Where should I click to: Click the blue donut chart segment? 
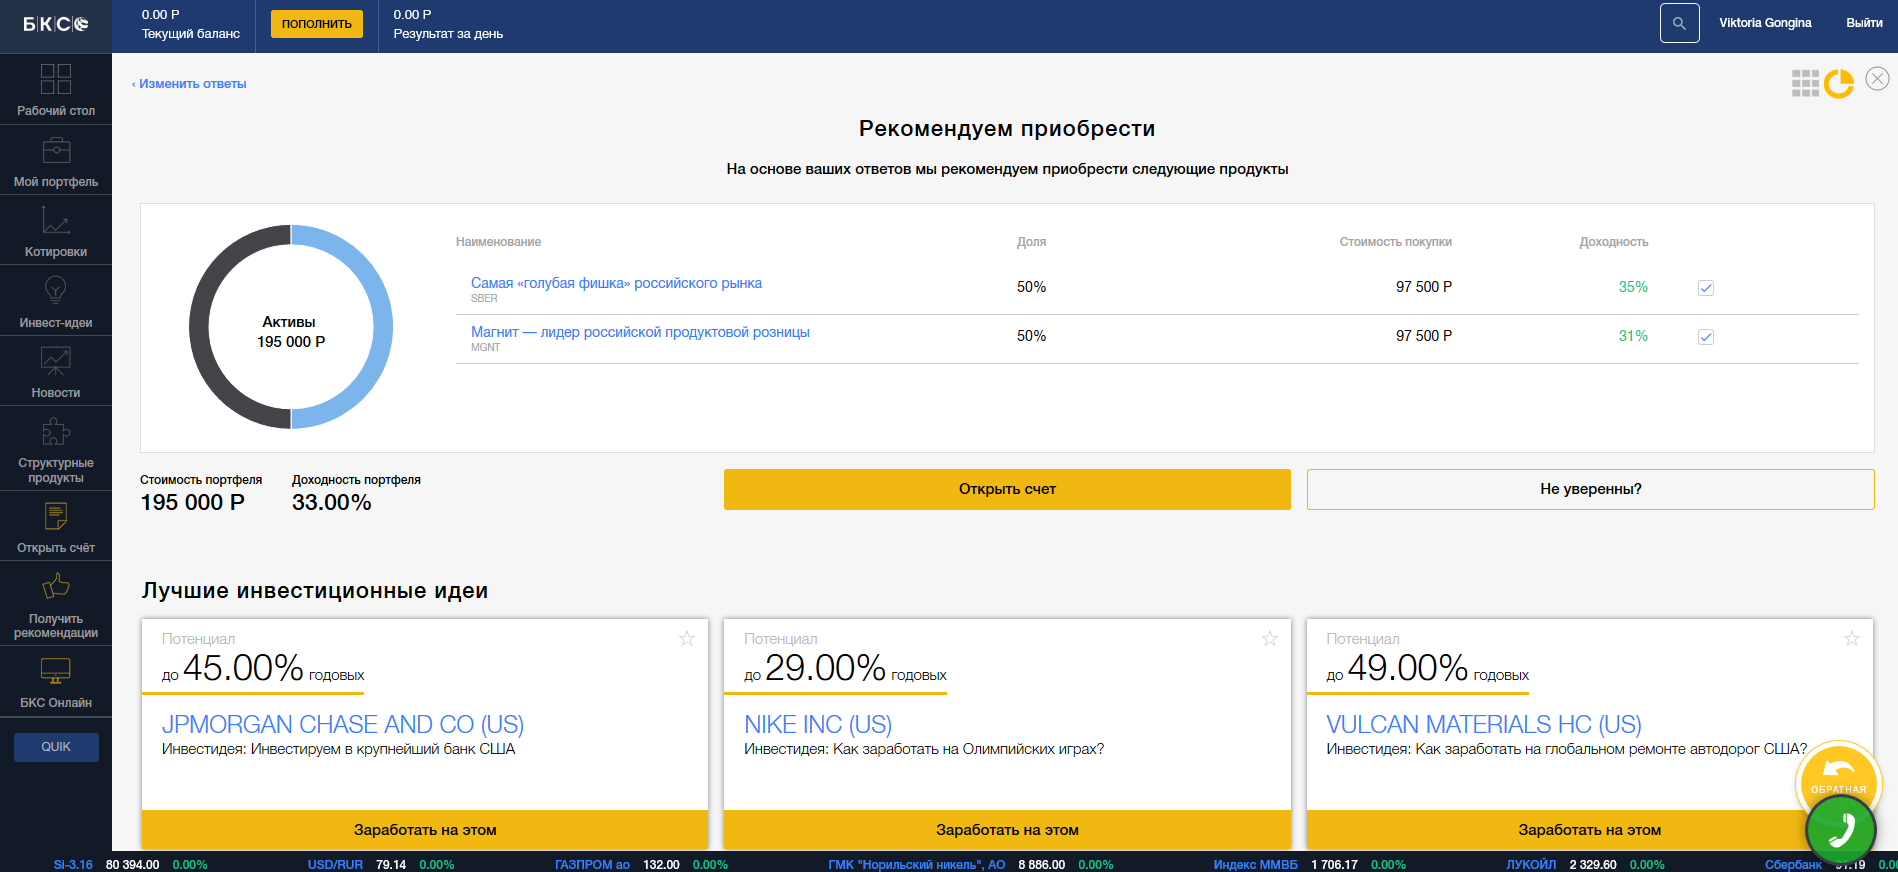[x=382, y=327]
